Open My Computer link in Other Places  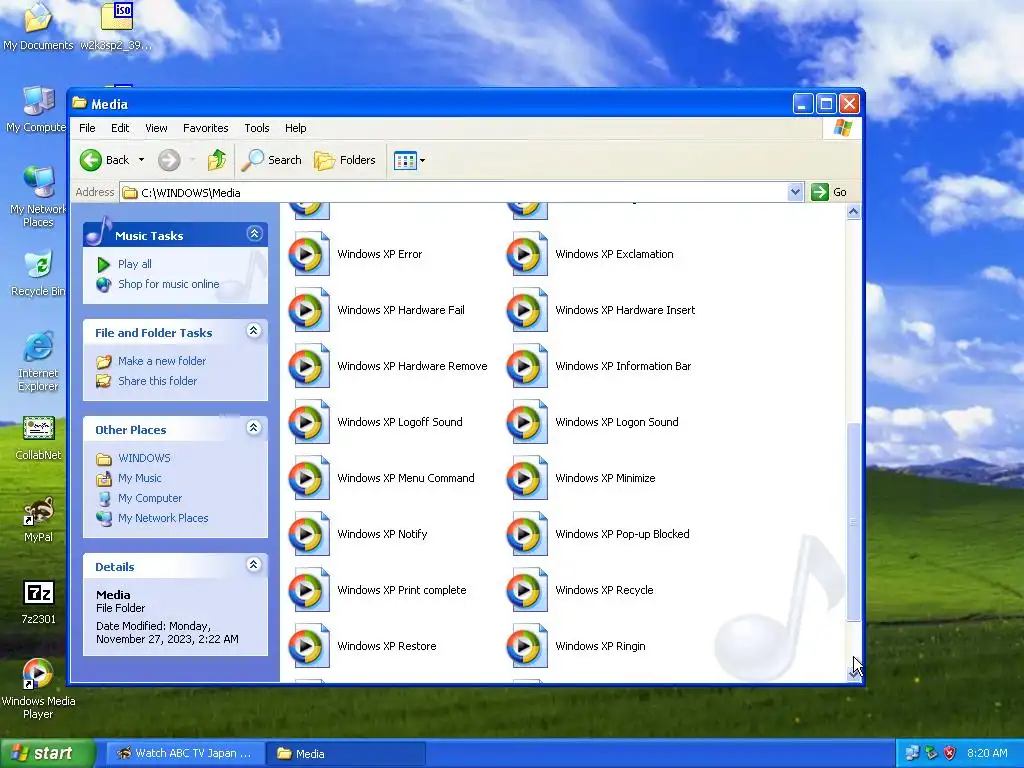[150, 498]
